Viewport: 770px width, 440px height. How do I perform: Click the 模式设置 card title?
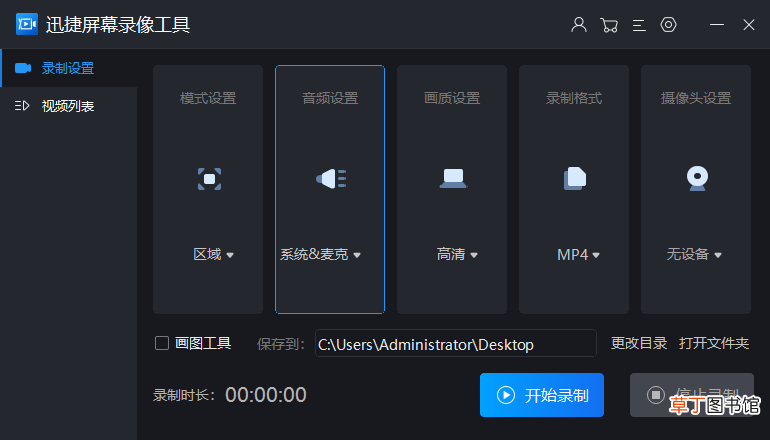208,98
